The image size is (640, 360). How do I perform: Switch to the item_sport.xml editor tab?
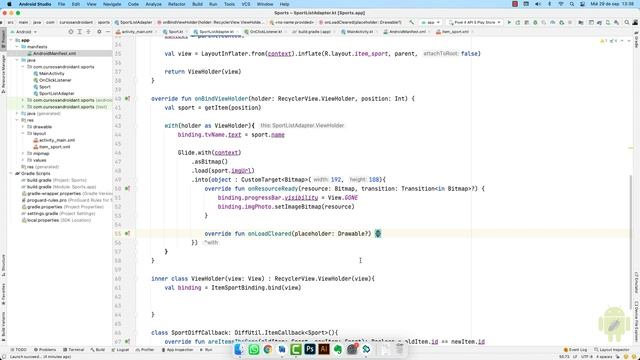pyautogui.click(x=455, y=31)
